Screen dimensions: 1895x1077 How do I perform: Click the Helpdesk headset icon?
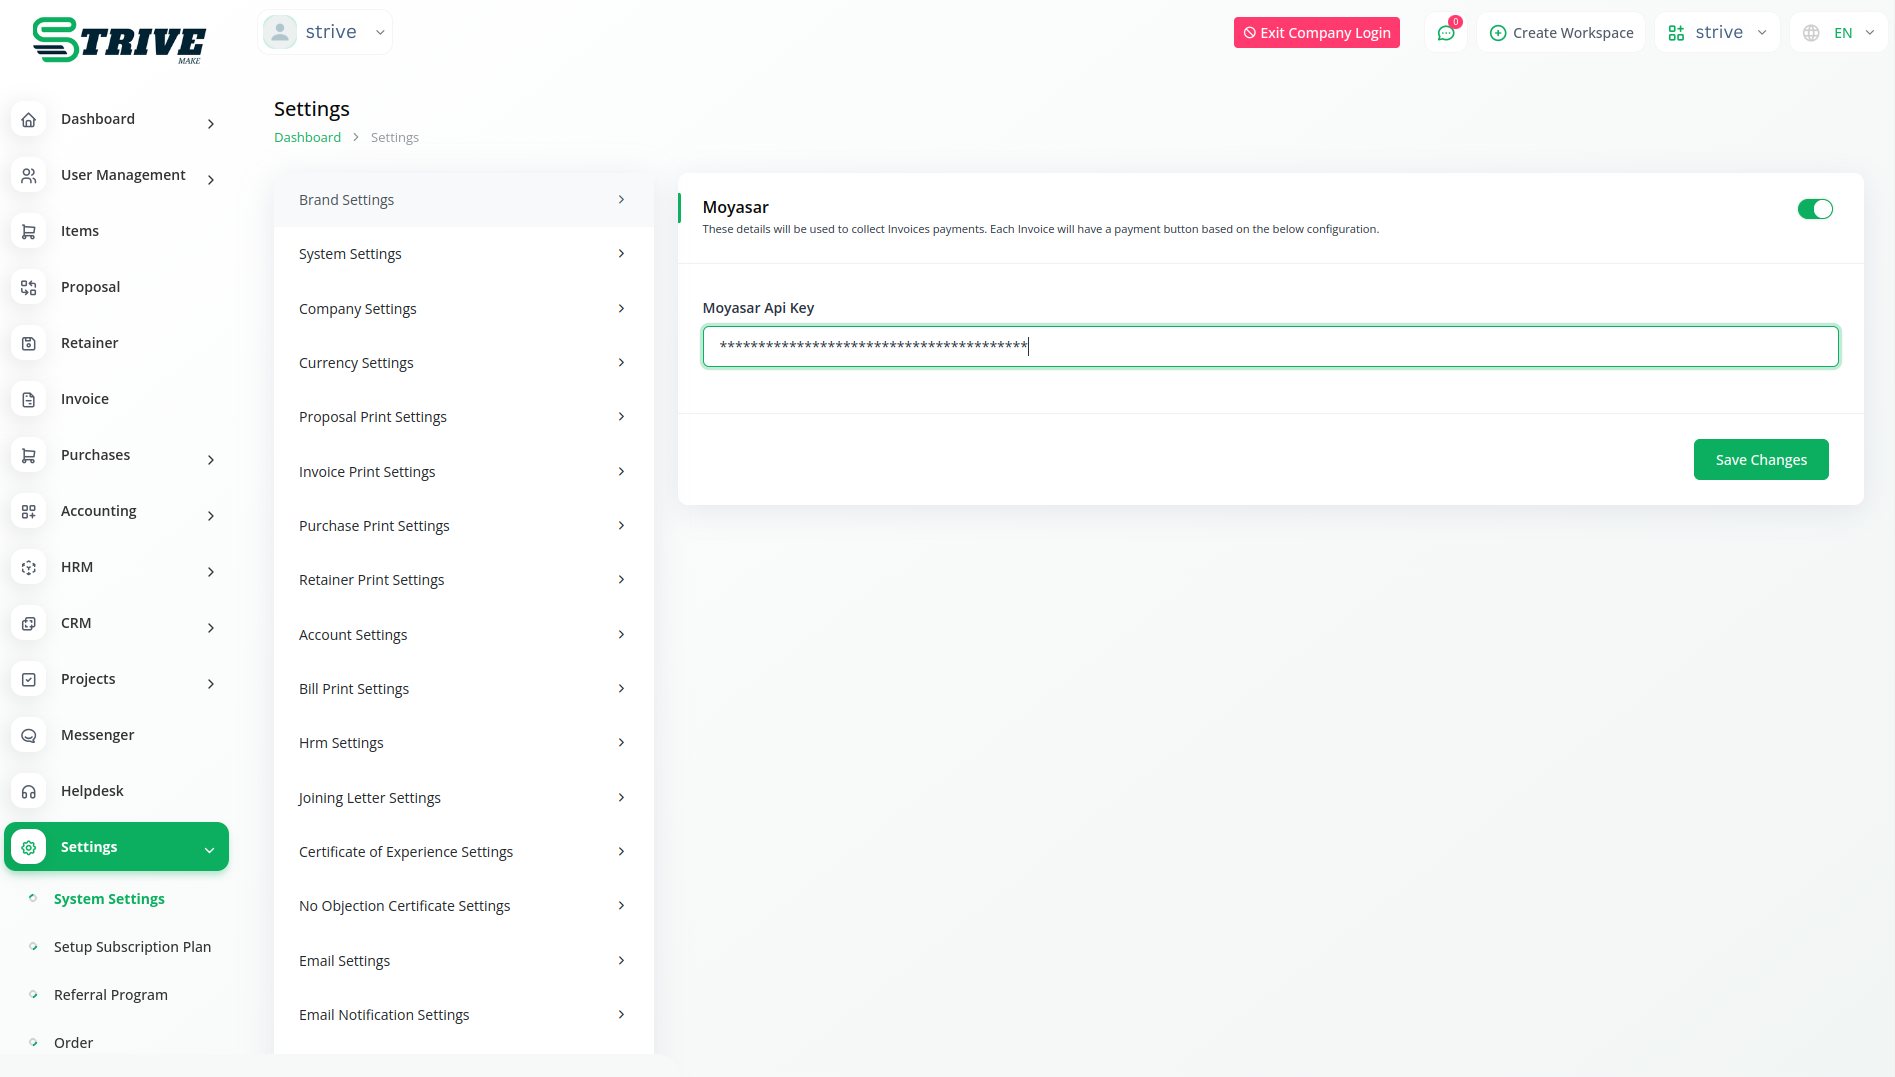(29, 792)
